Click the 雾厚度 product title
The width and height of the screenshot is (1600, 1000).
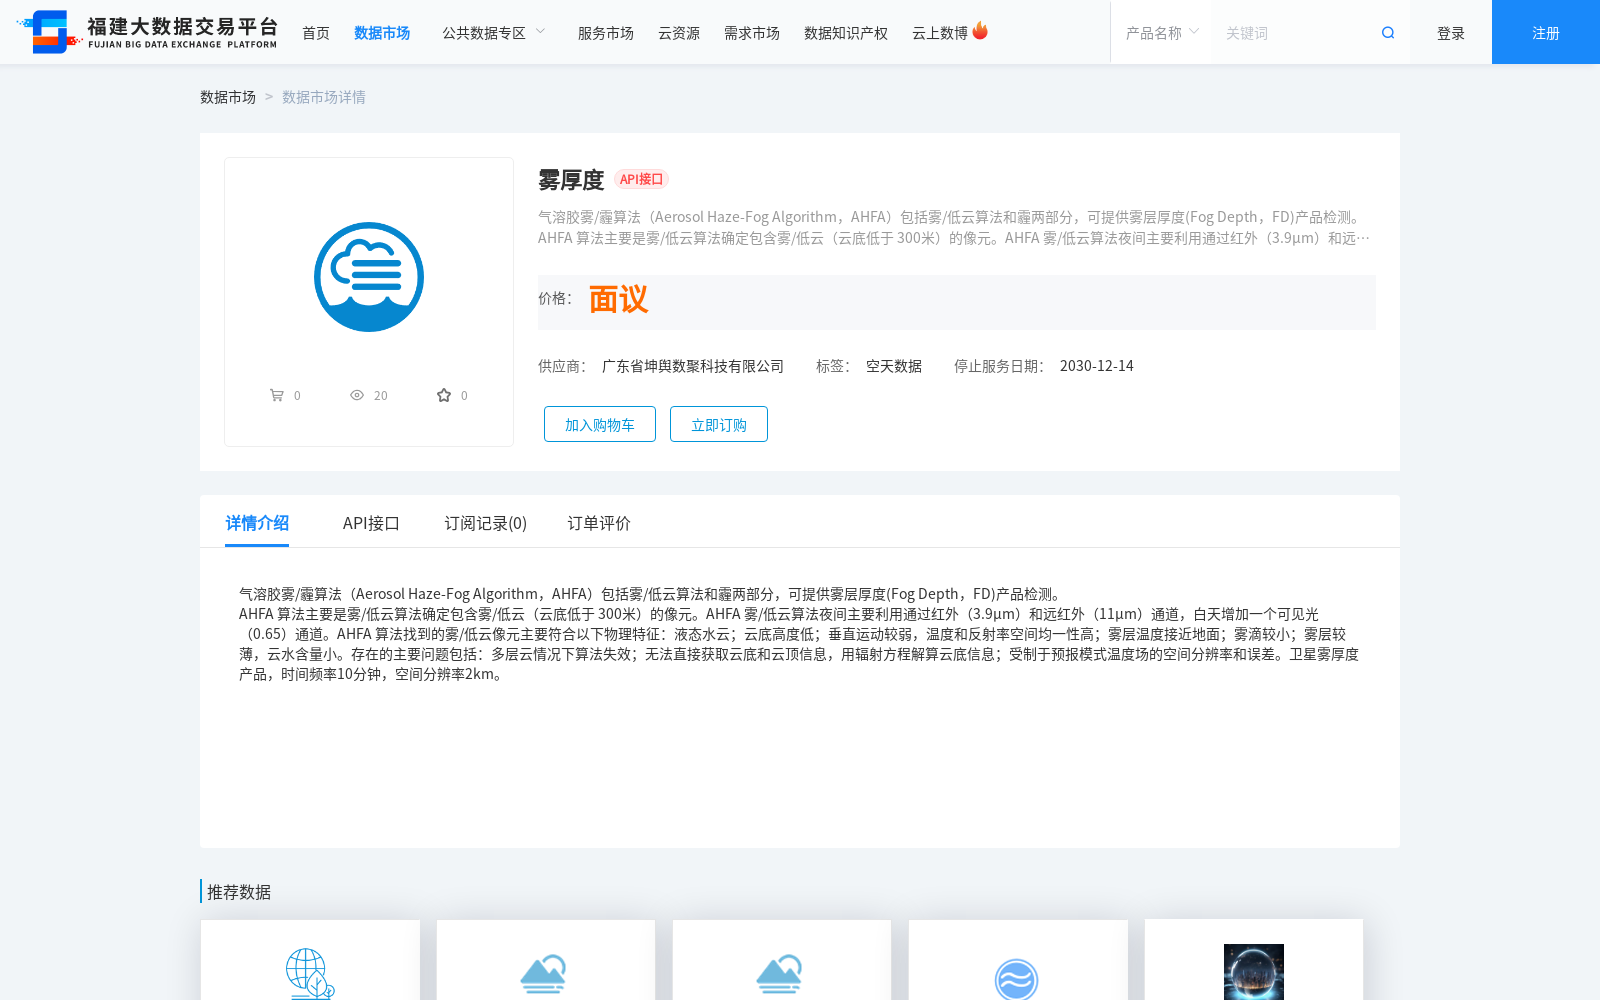click(571, 180)
